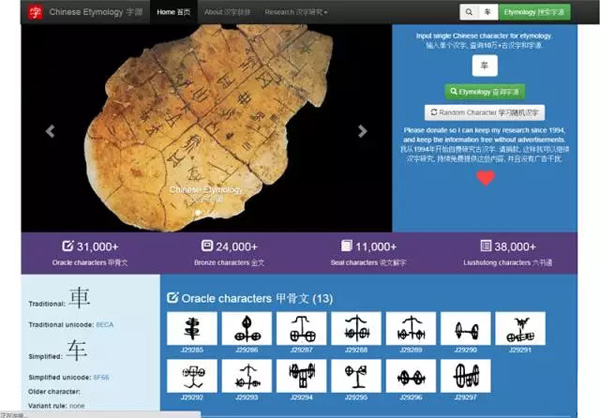Click the Seal characters 11,000+ icon
The height and width of the screenshot is (418, 600).
346,246
